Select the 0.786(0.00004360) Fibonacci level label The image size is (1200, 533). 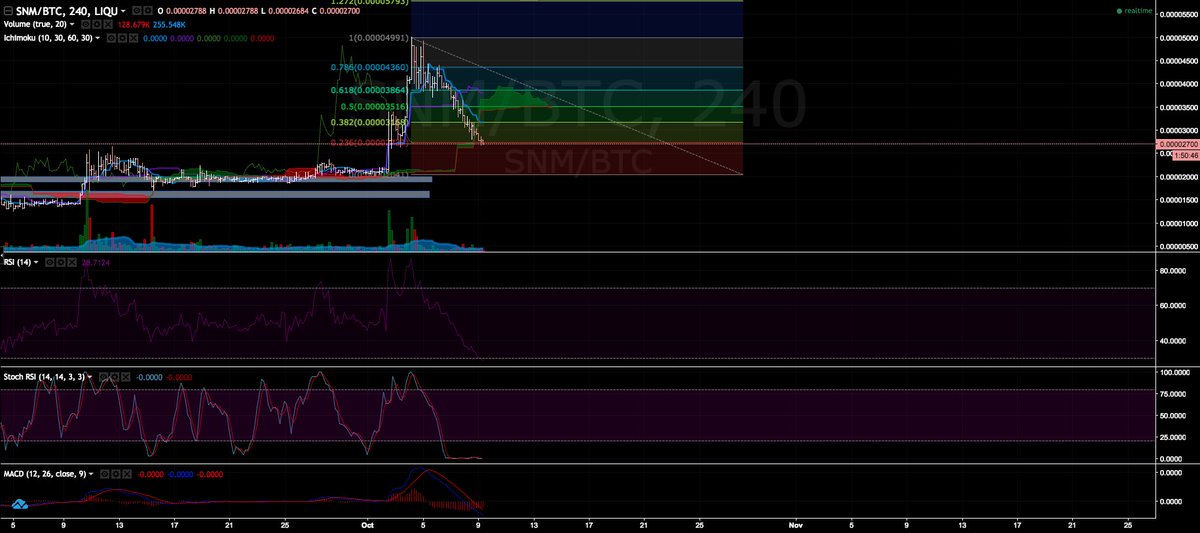click(x=370, y=68)
